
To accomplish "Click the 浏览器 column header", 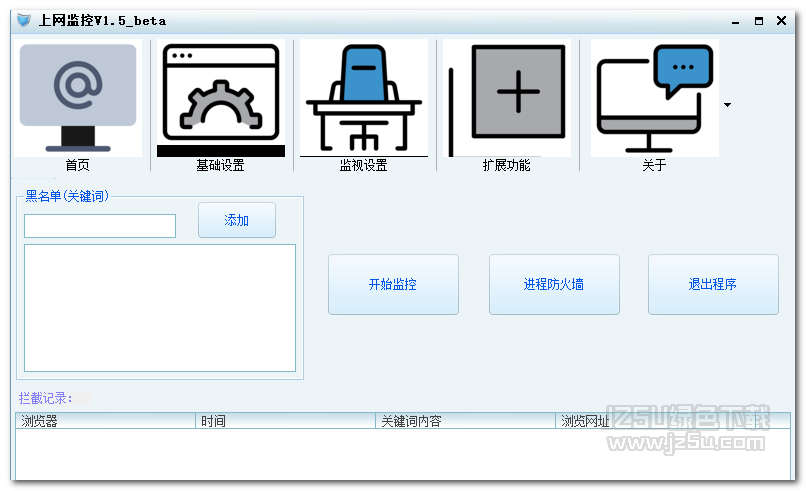I will pos(105,421).
